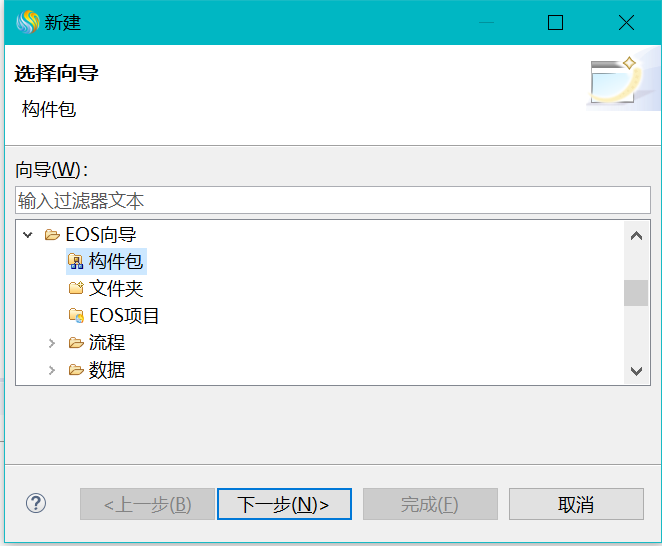Open help via question mark icon
The width and height of the screenshot is (662, 546).
click(x=36, y=503)
